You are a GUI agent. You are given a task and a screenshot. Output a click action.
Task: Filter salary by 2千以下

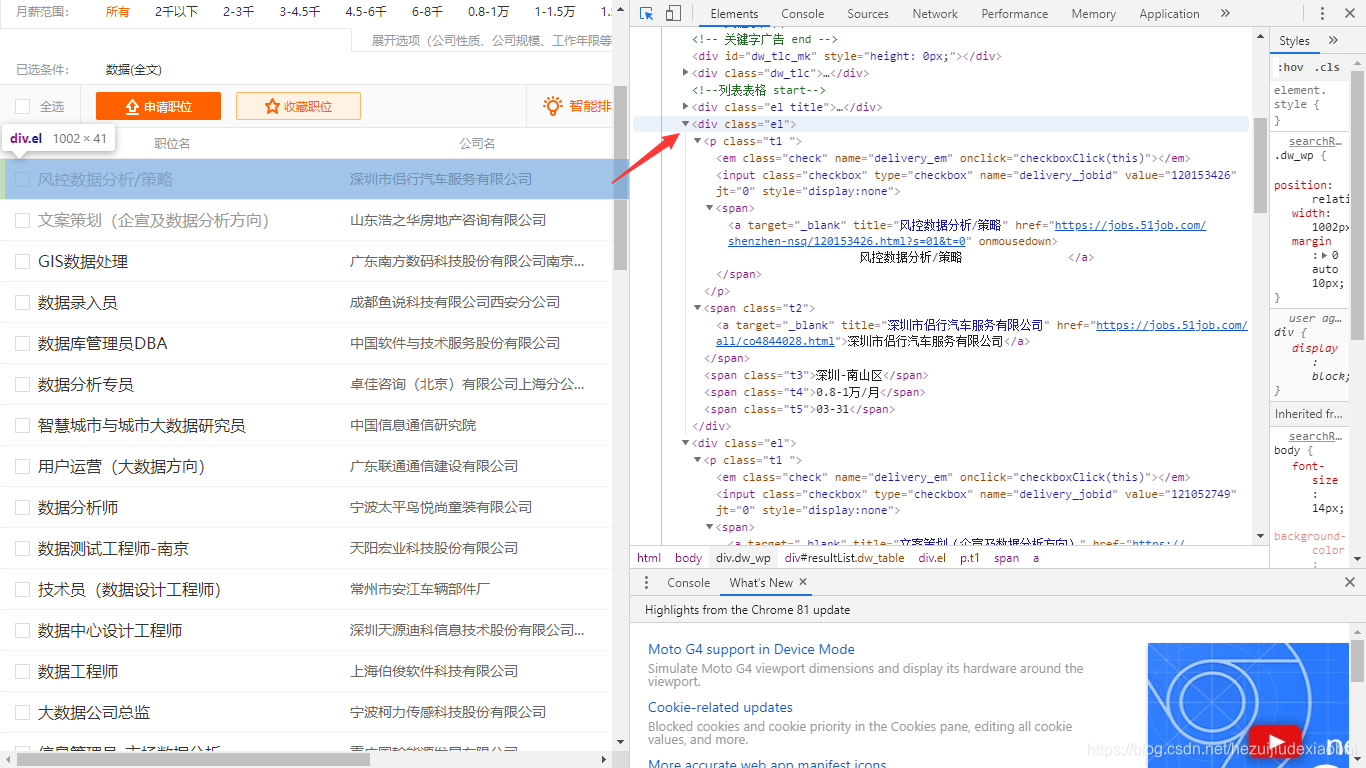point(176,12)
